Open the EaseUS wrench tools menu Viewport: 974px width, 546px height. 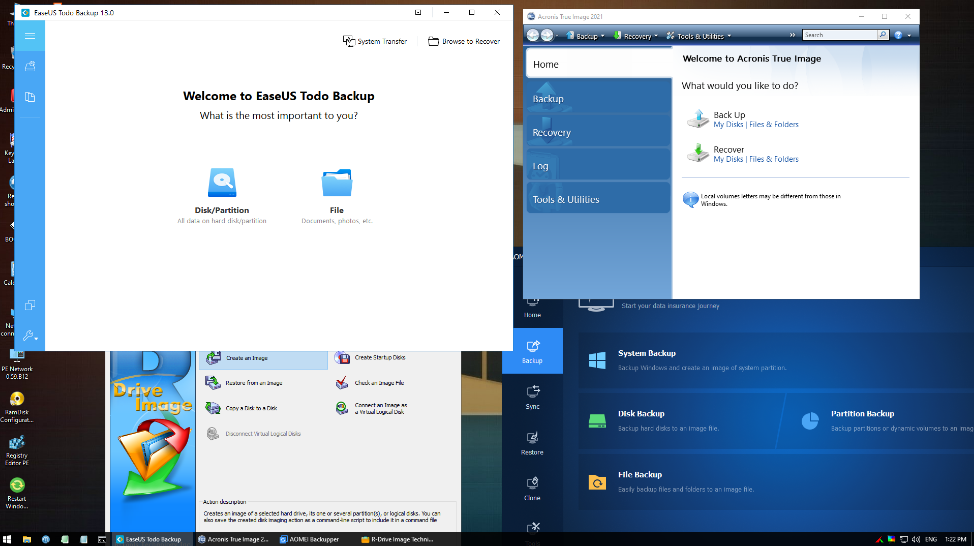[x=30, y=336]
